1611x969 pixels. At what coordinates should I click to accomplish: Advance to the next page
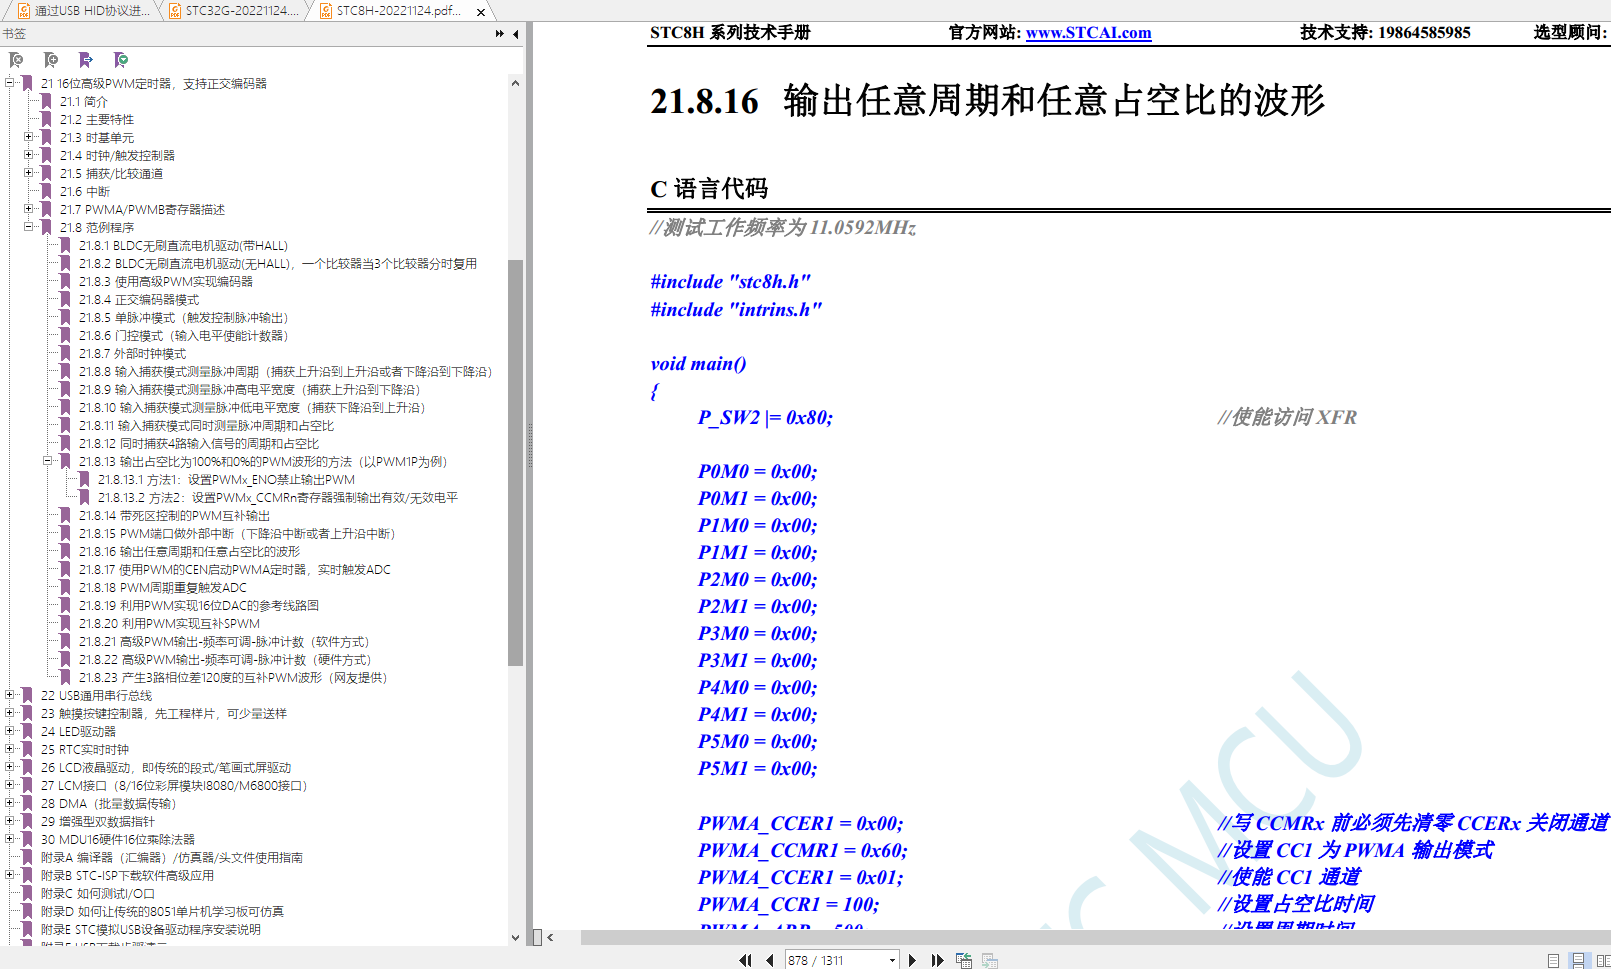tap(912, 960)
